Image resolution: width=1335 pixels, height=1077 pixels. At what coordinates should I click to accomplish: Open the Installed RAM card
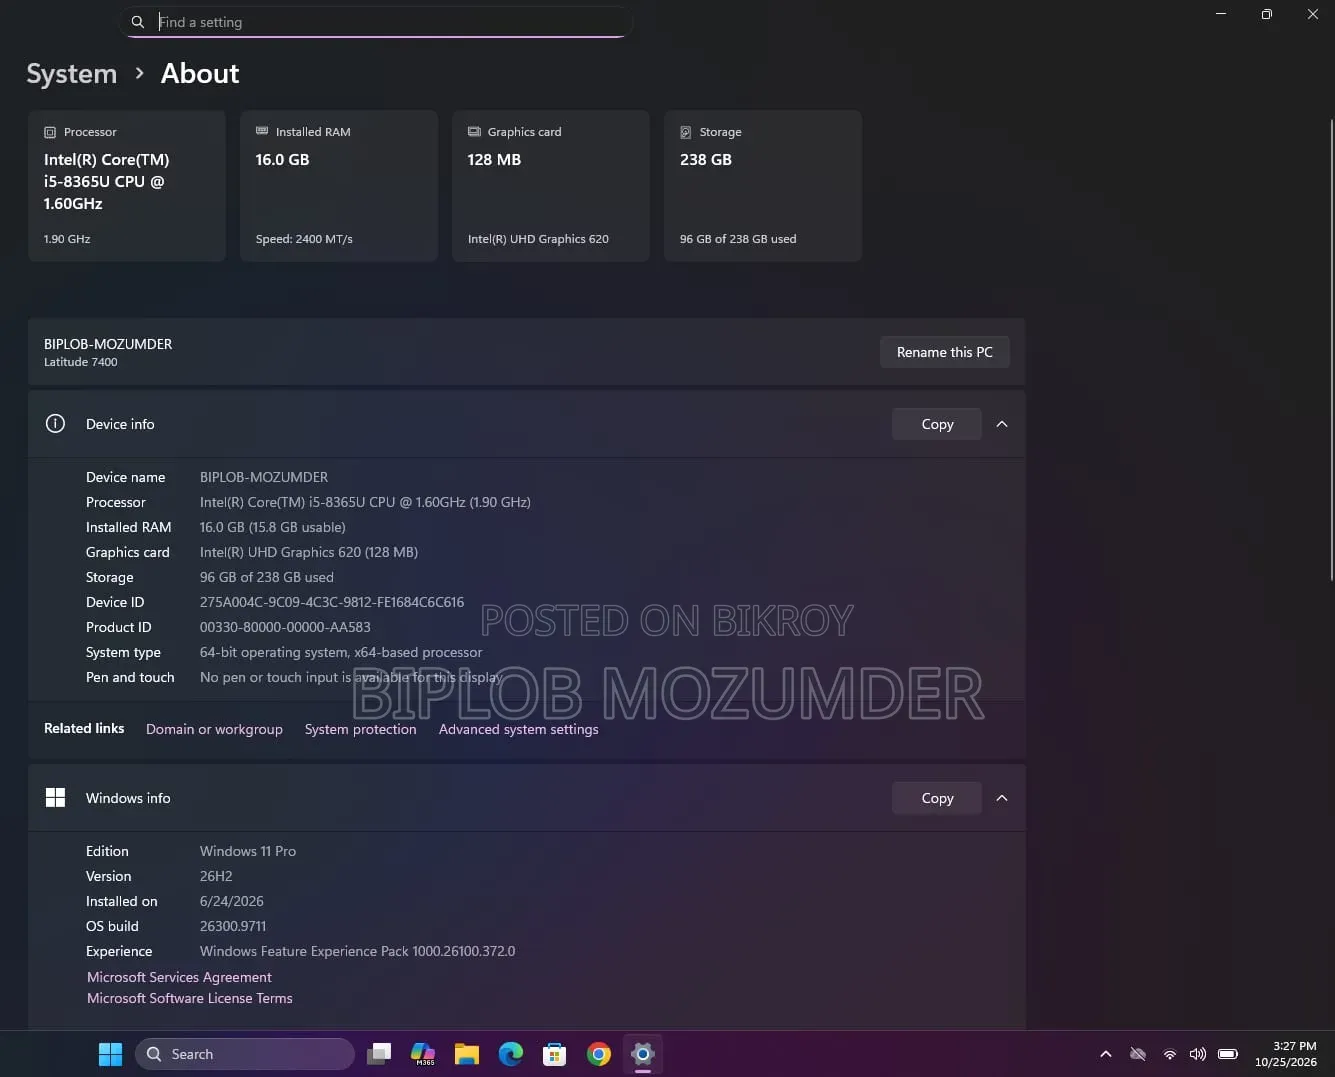(x=339, y=186)
